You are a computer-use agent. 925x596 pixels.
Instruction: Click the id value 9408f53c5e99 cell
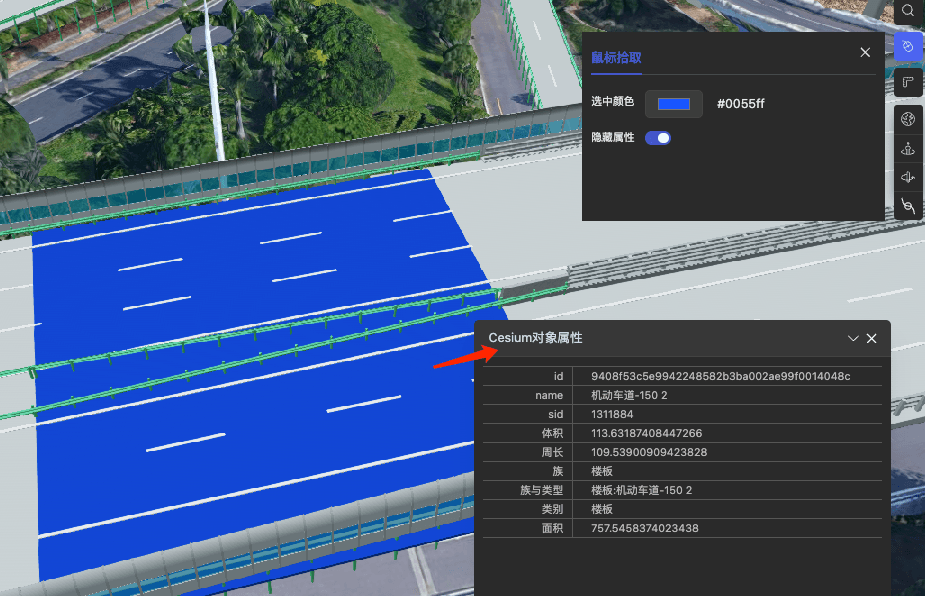pyautogui.click(x=720, y=376)
